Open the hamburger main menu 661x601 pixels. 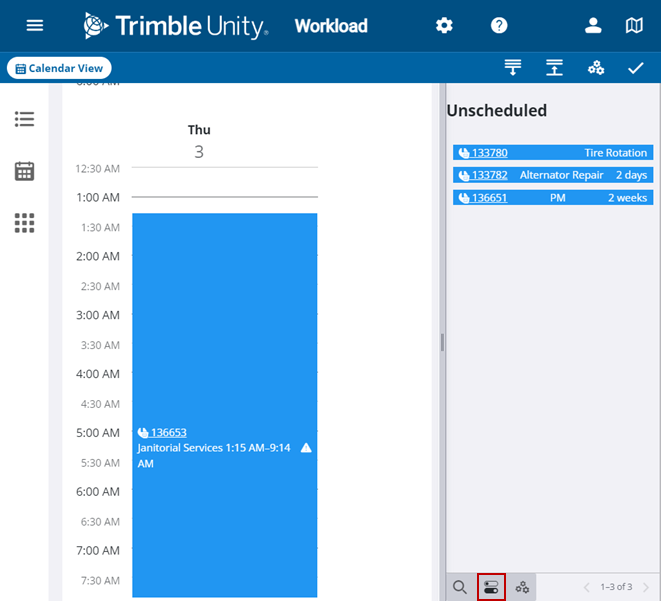click(35, 25)
